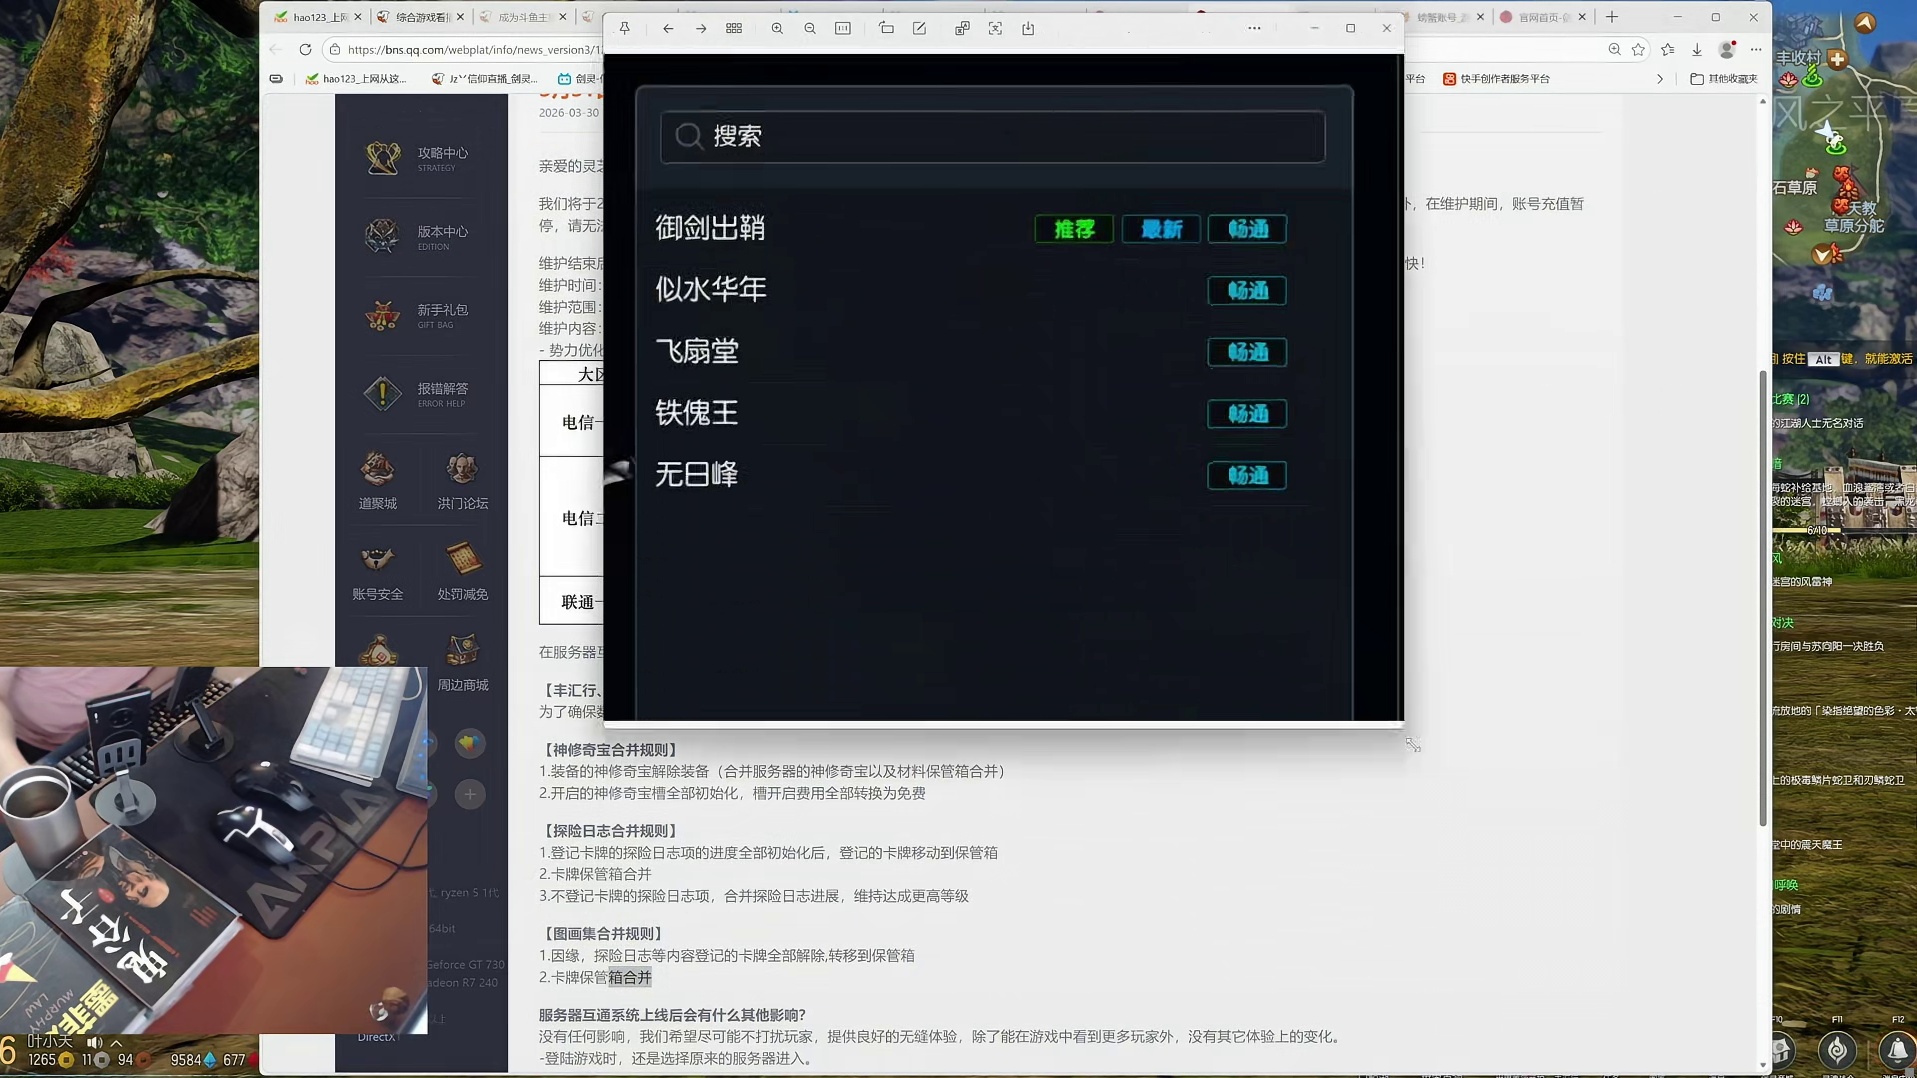This screenshot has height=1078, width=1917.
Task: Add this page to browser favorites
Action: coord(1638,50)
